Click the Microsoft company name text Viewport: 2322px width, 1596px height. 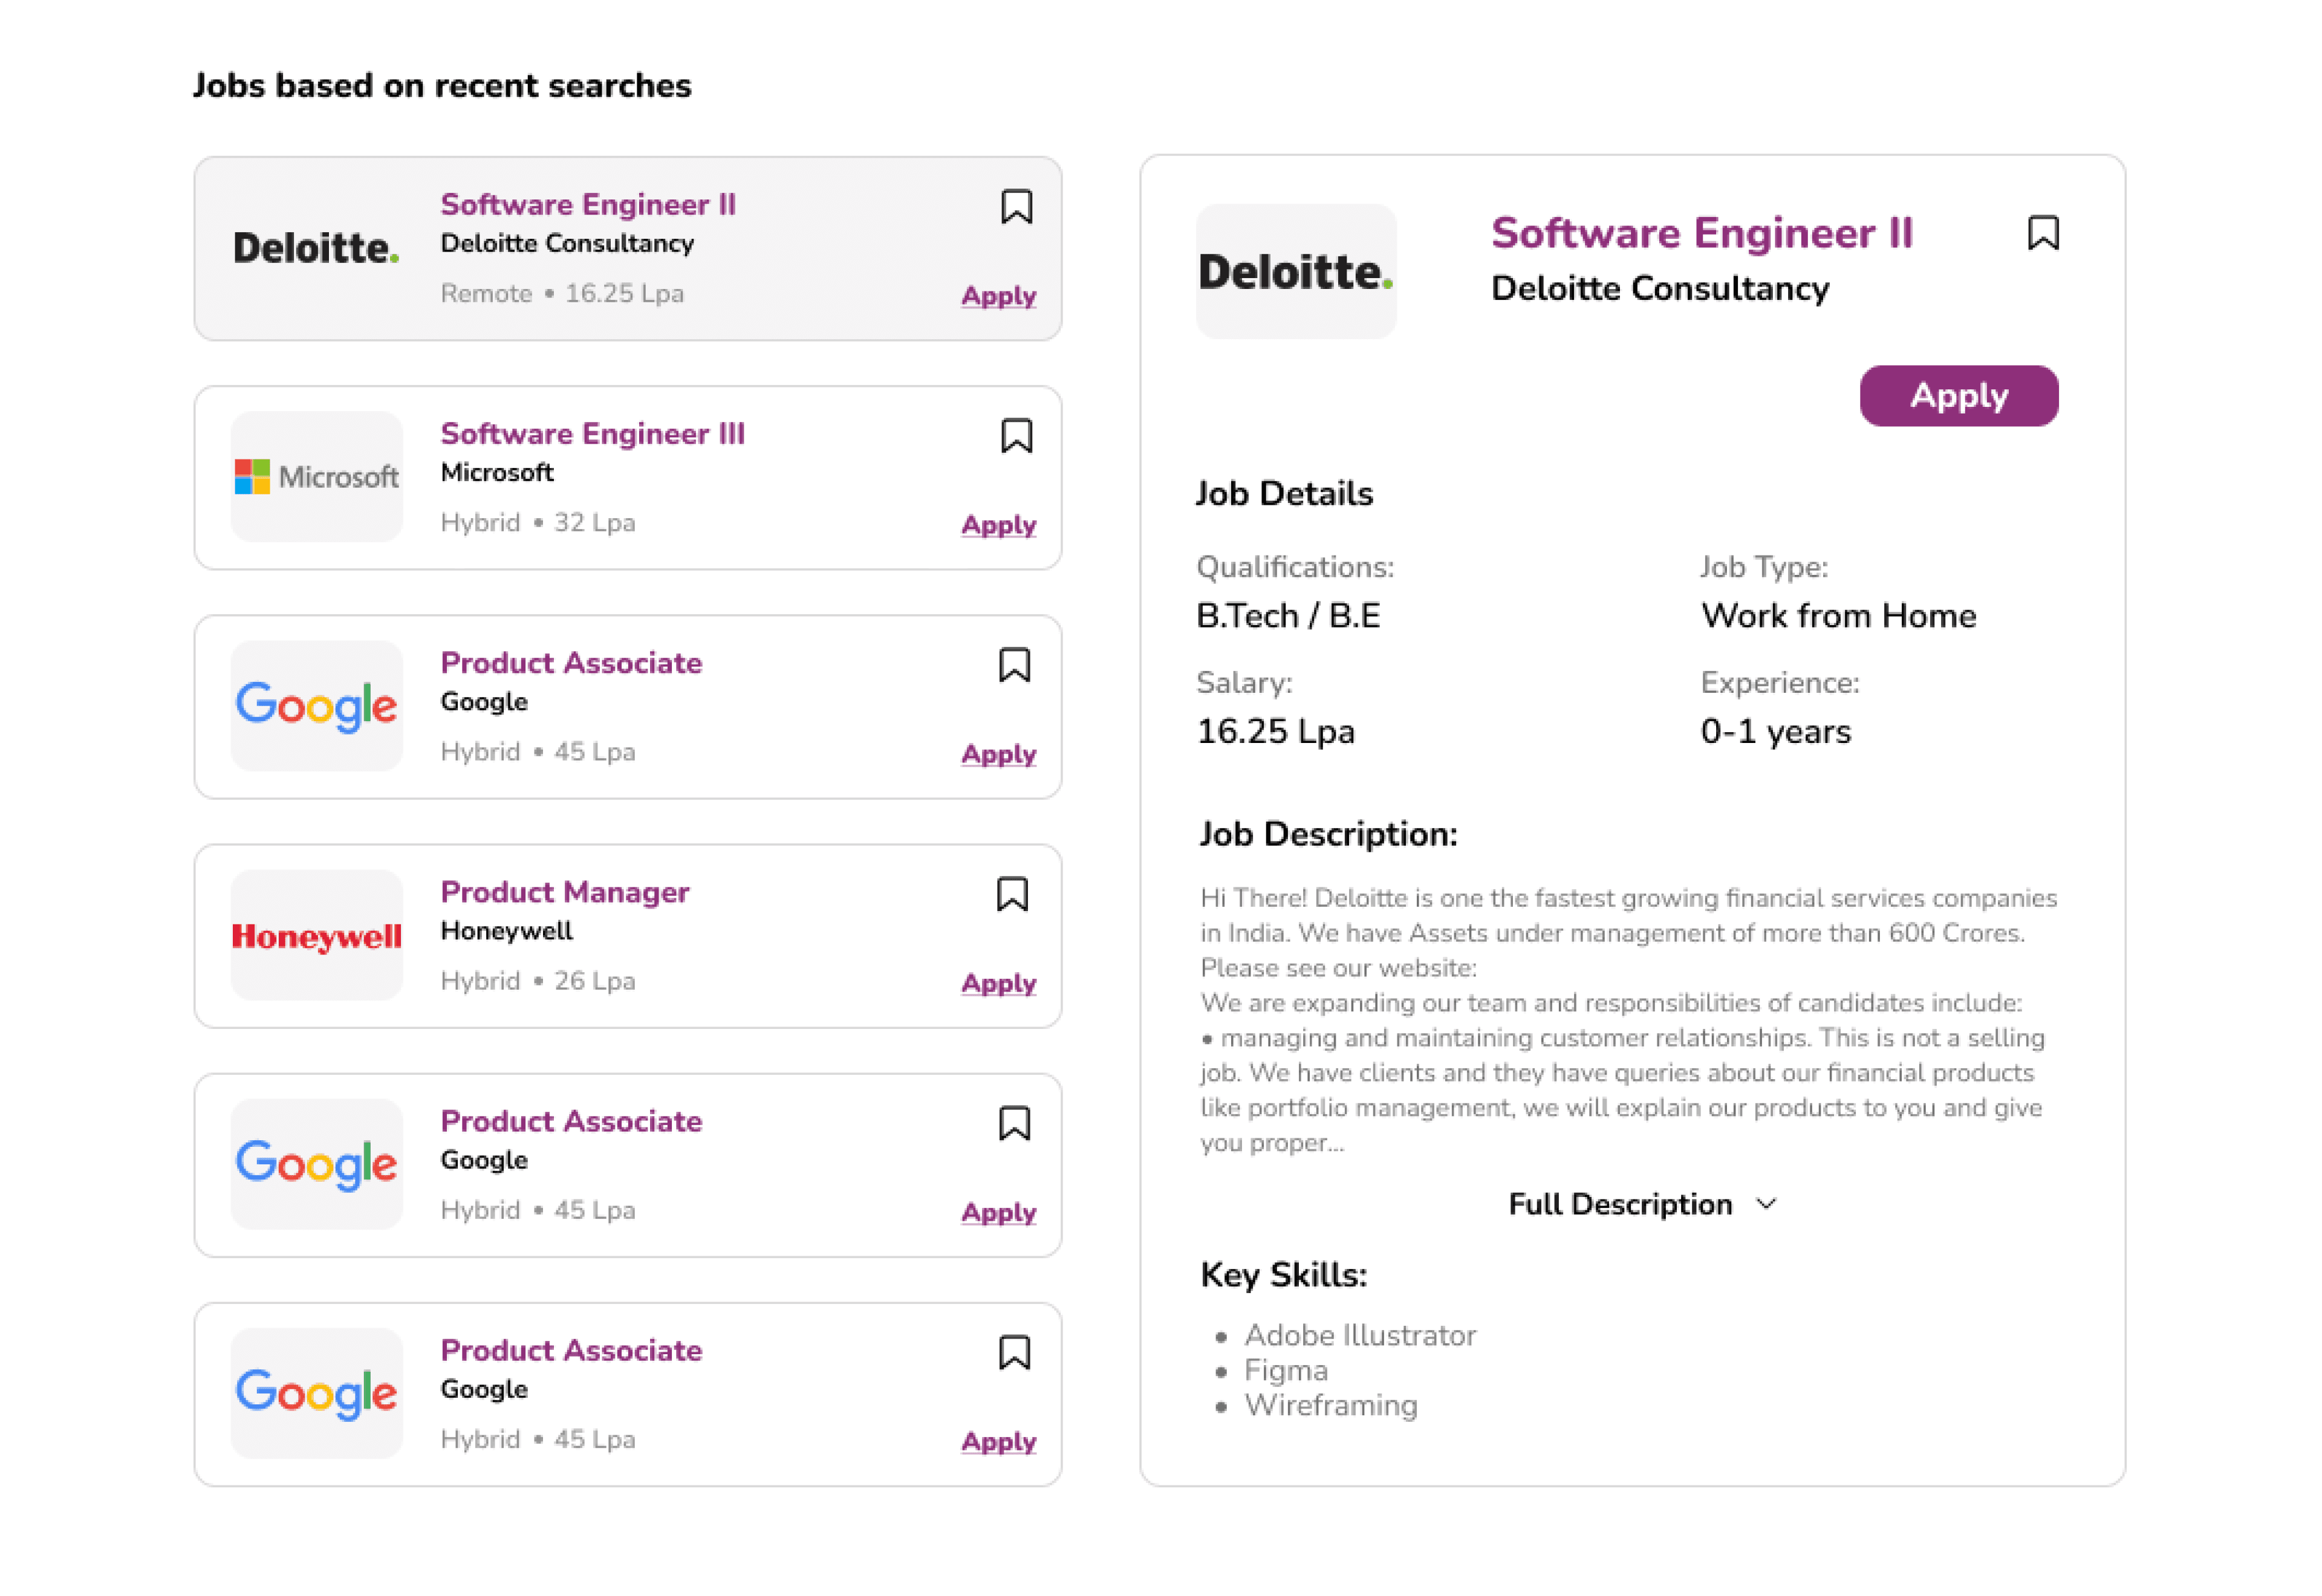pyautogui.click(x=497, y=472)
